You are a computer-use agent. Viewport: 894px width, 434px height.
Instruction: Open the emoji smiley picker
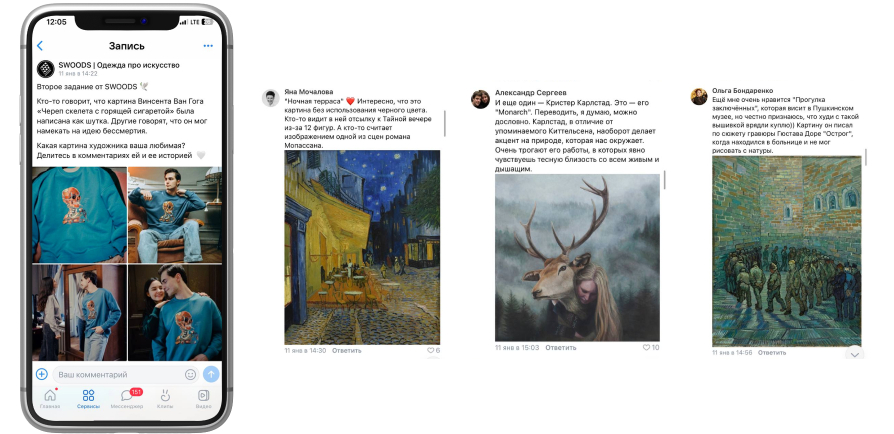pyautogui.click(x=190, y=375)
